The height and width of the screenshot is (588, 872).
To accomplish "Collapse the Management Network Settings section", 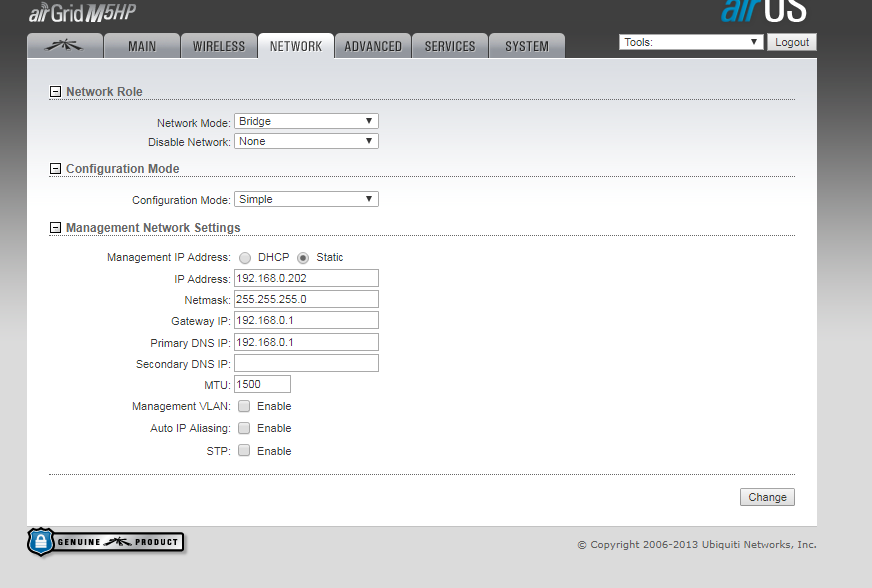I will [x=56, y=228].
